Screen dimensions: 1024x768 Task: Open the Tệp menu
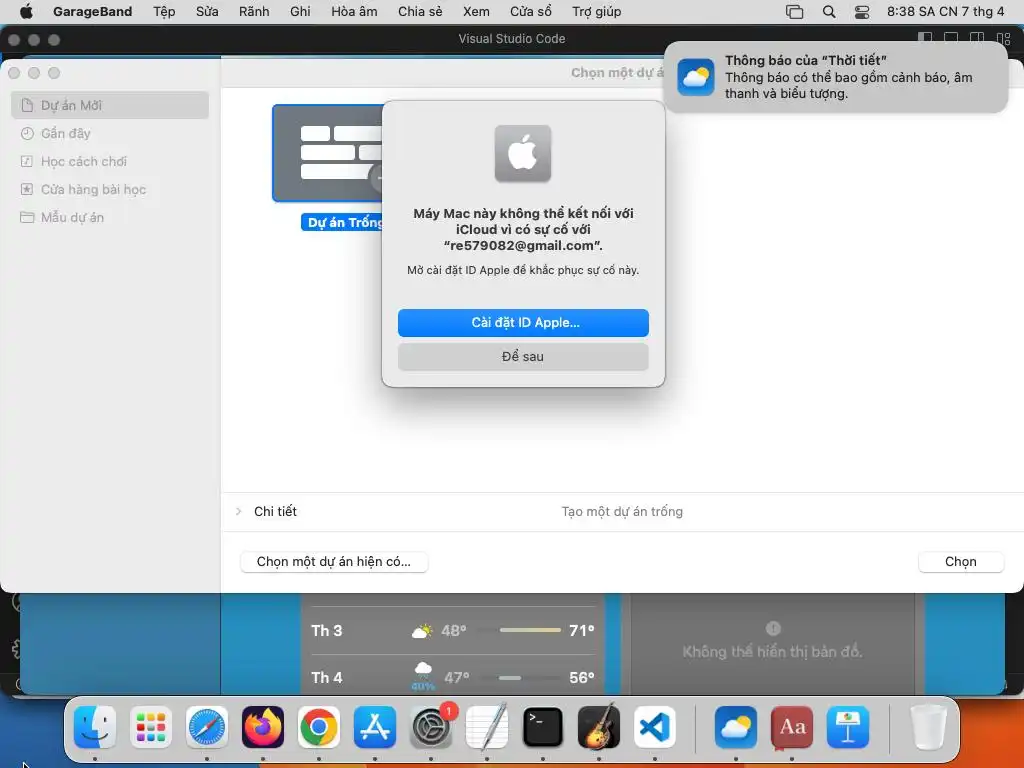pos(164,11)
